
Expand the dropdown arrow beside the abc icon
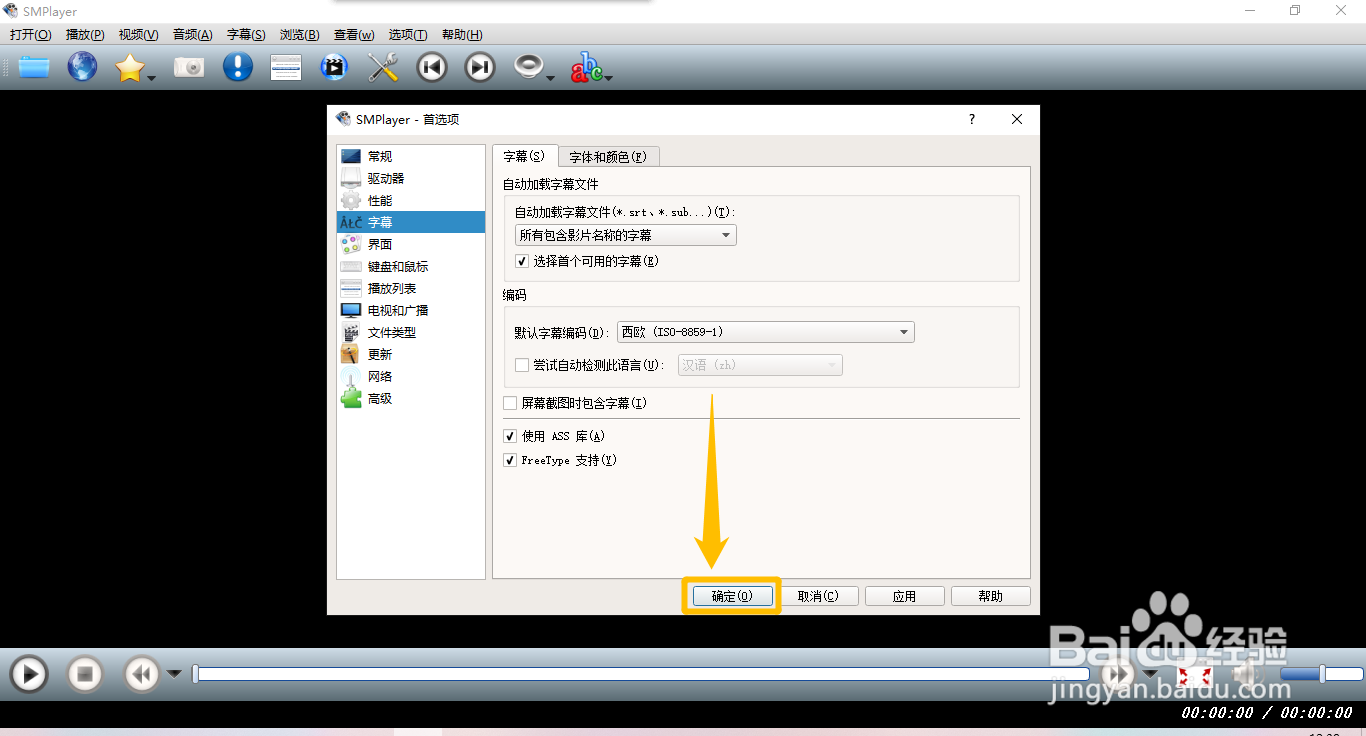pos(608,77)
